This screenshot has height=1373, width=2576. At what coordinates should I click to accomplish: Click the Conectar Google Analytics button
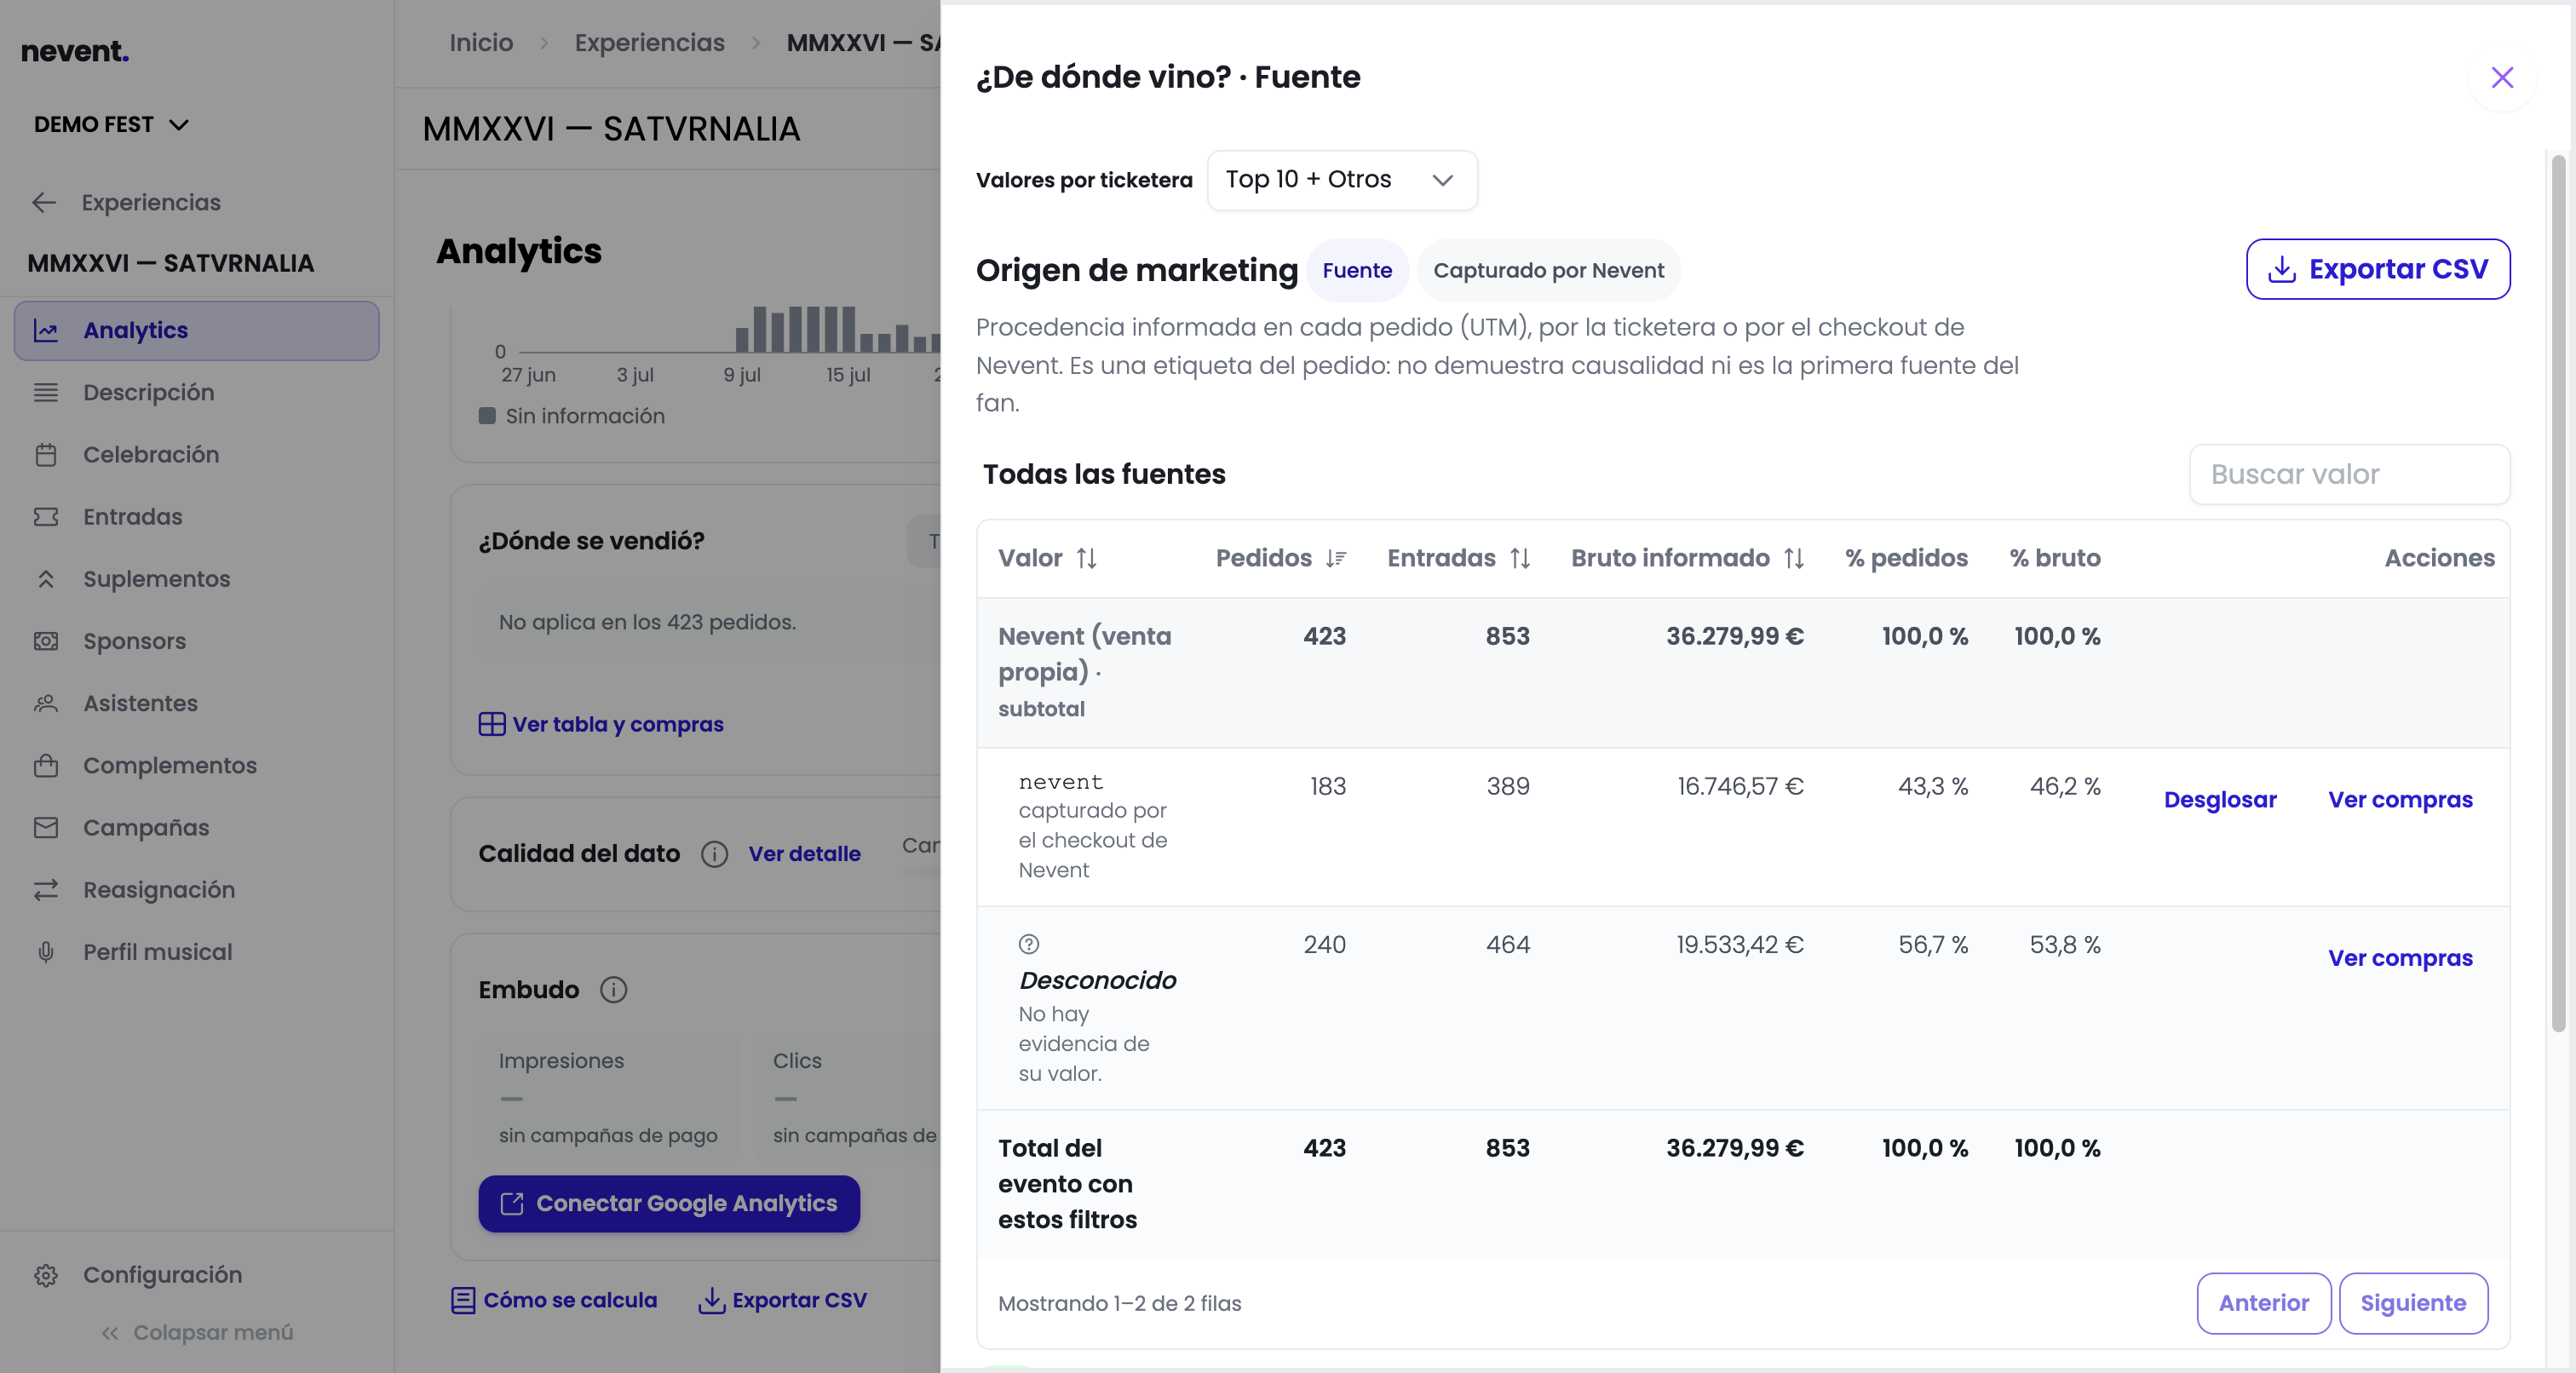point(669,1204)
